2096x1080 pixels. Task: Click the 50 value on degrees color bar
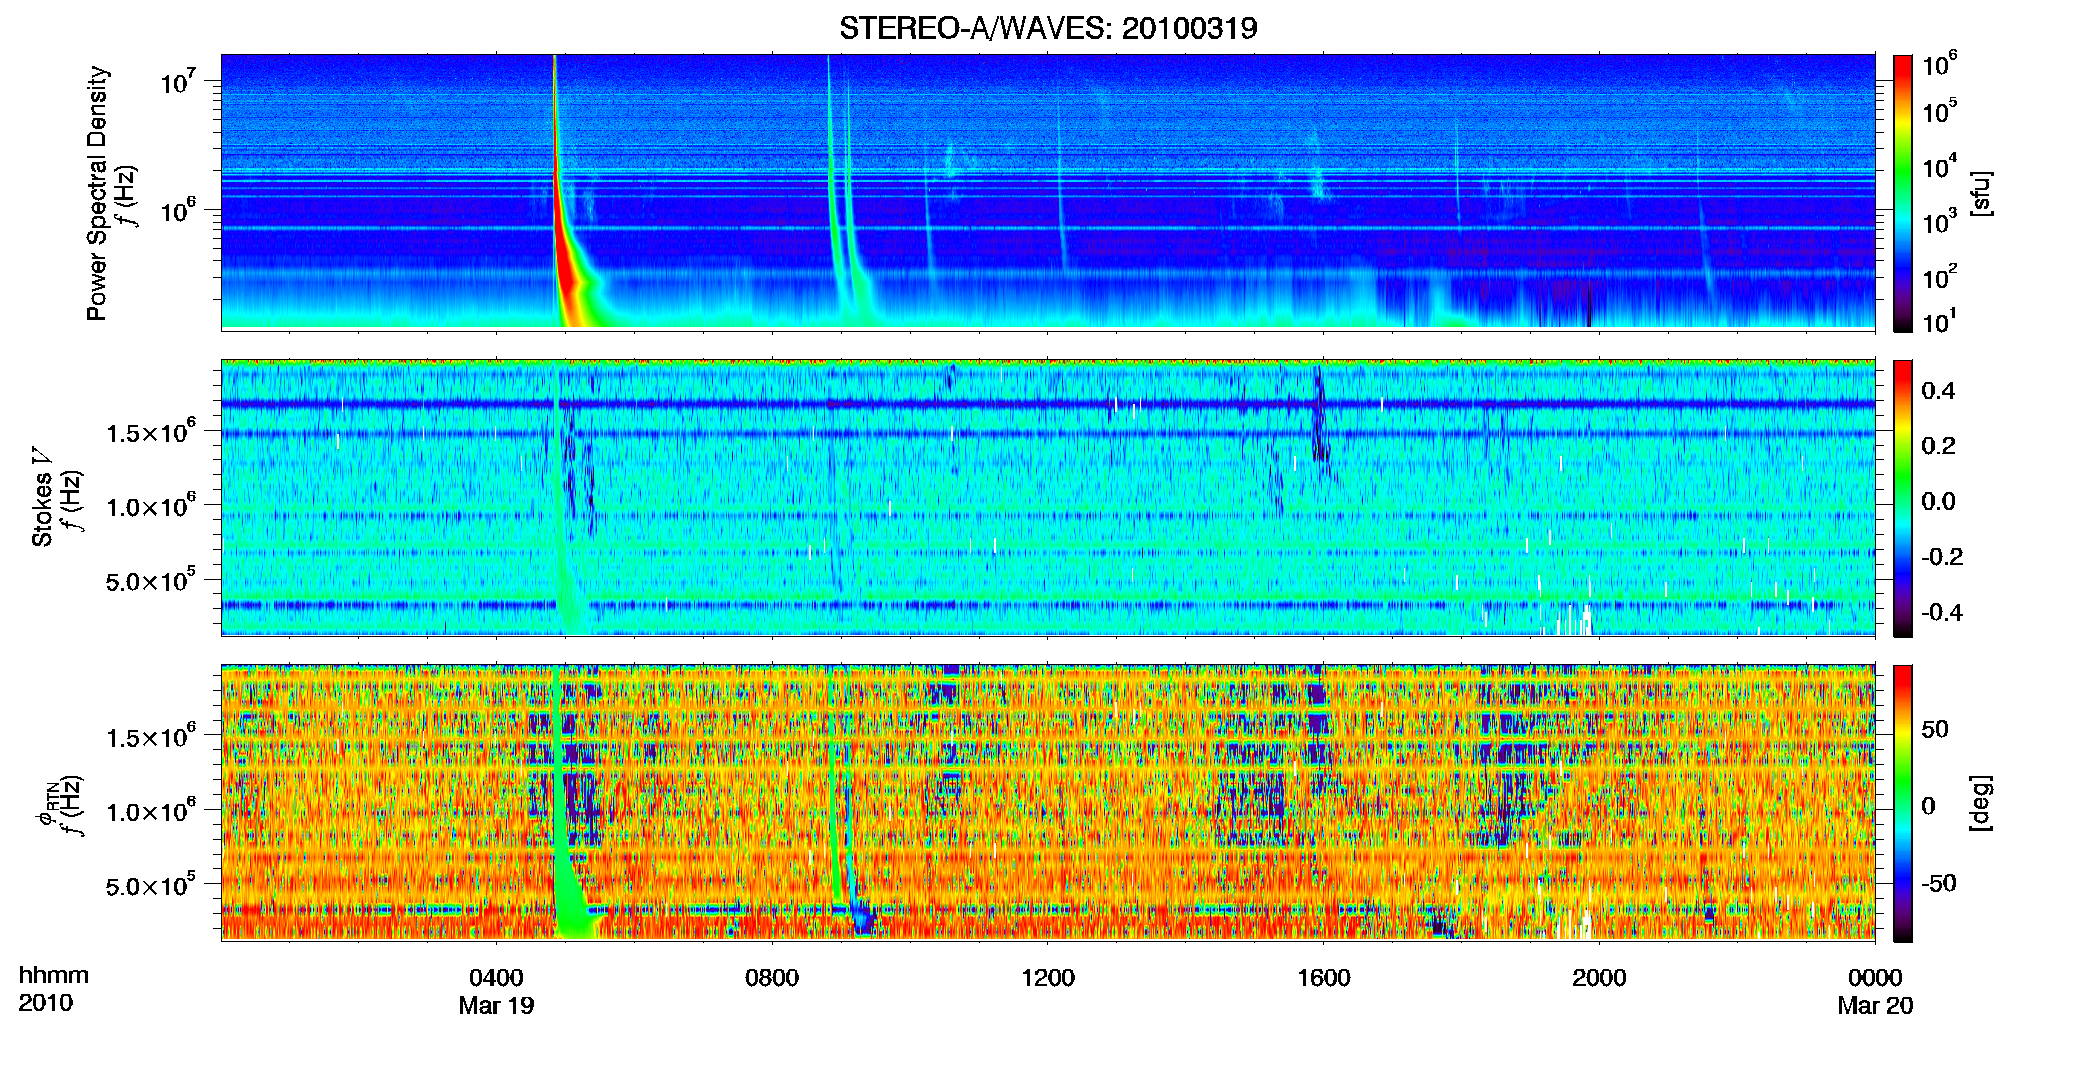(x=1935, y=729)
